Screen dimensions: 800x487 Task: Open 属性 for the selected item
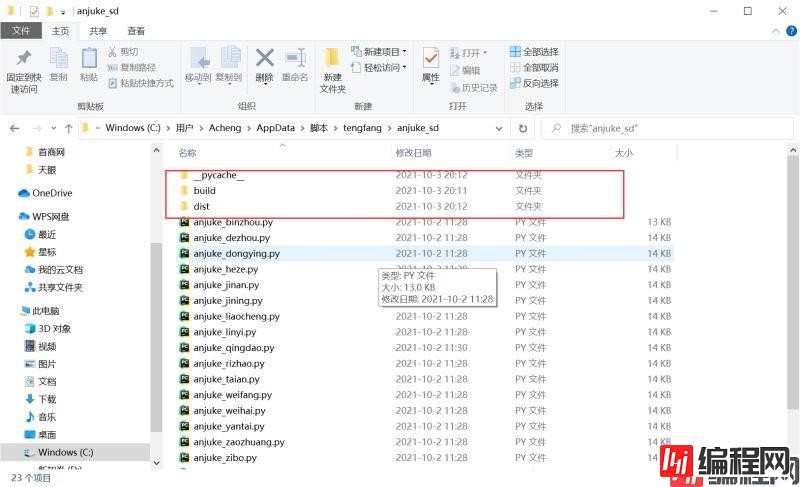pyautogui.click(x=431, y=58)
